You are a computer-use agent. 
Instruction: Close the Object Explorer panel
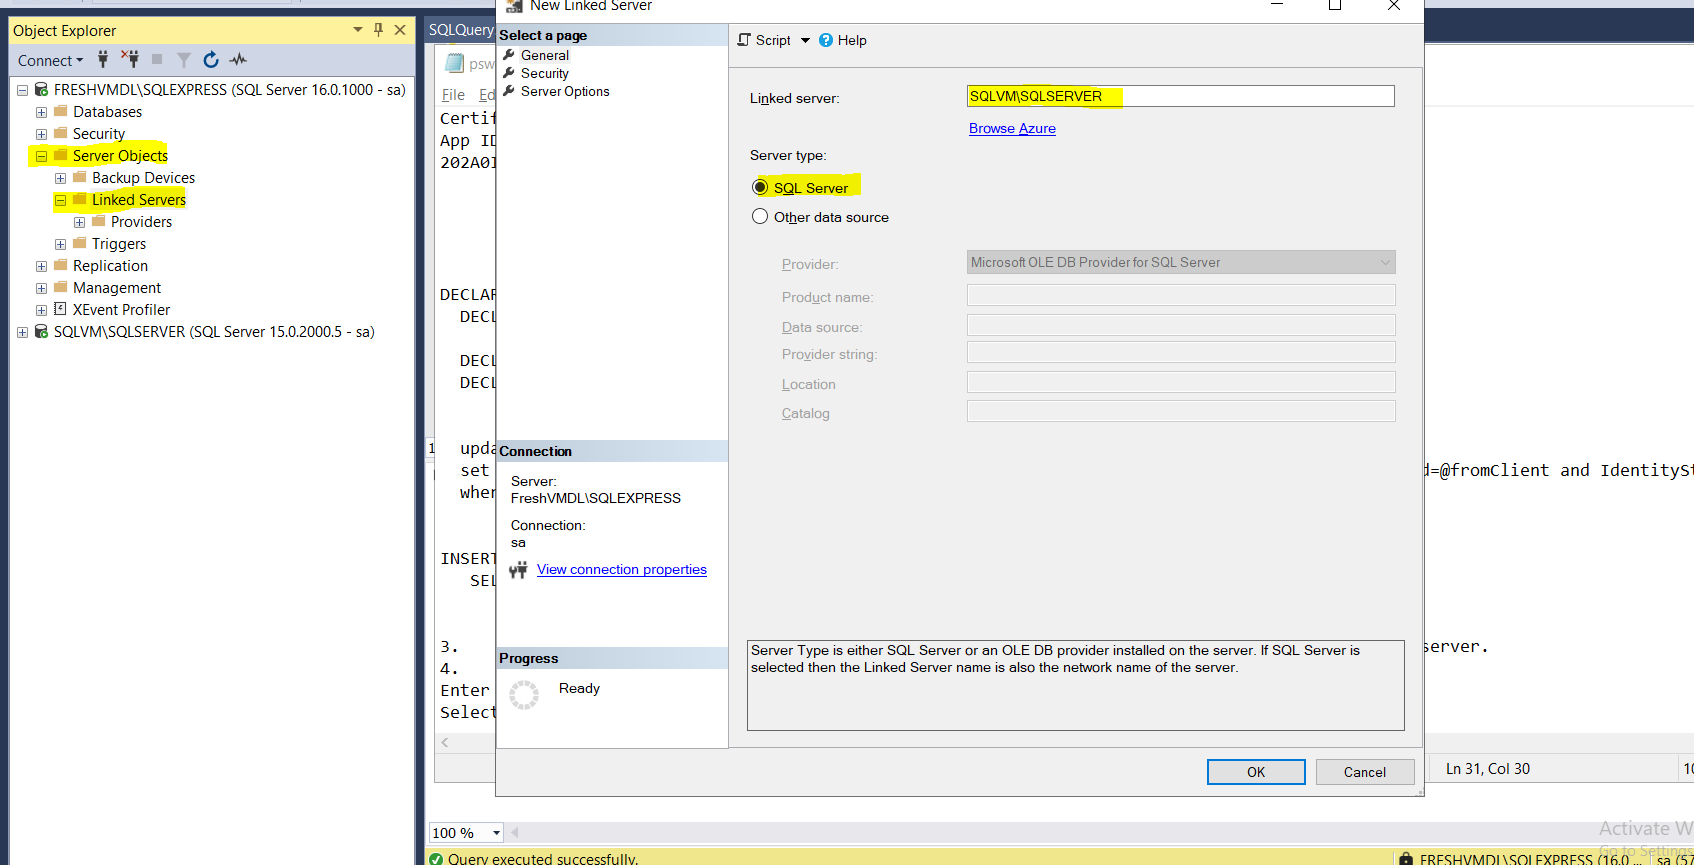tap(400, 30)
